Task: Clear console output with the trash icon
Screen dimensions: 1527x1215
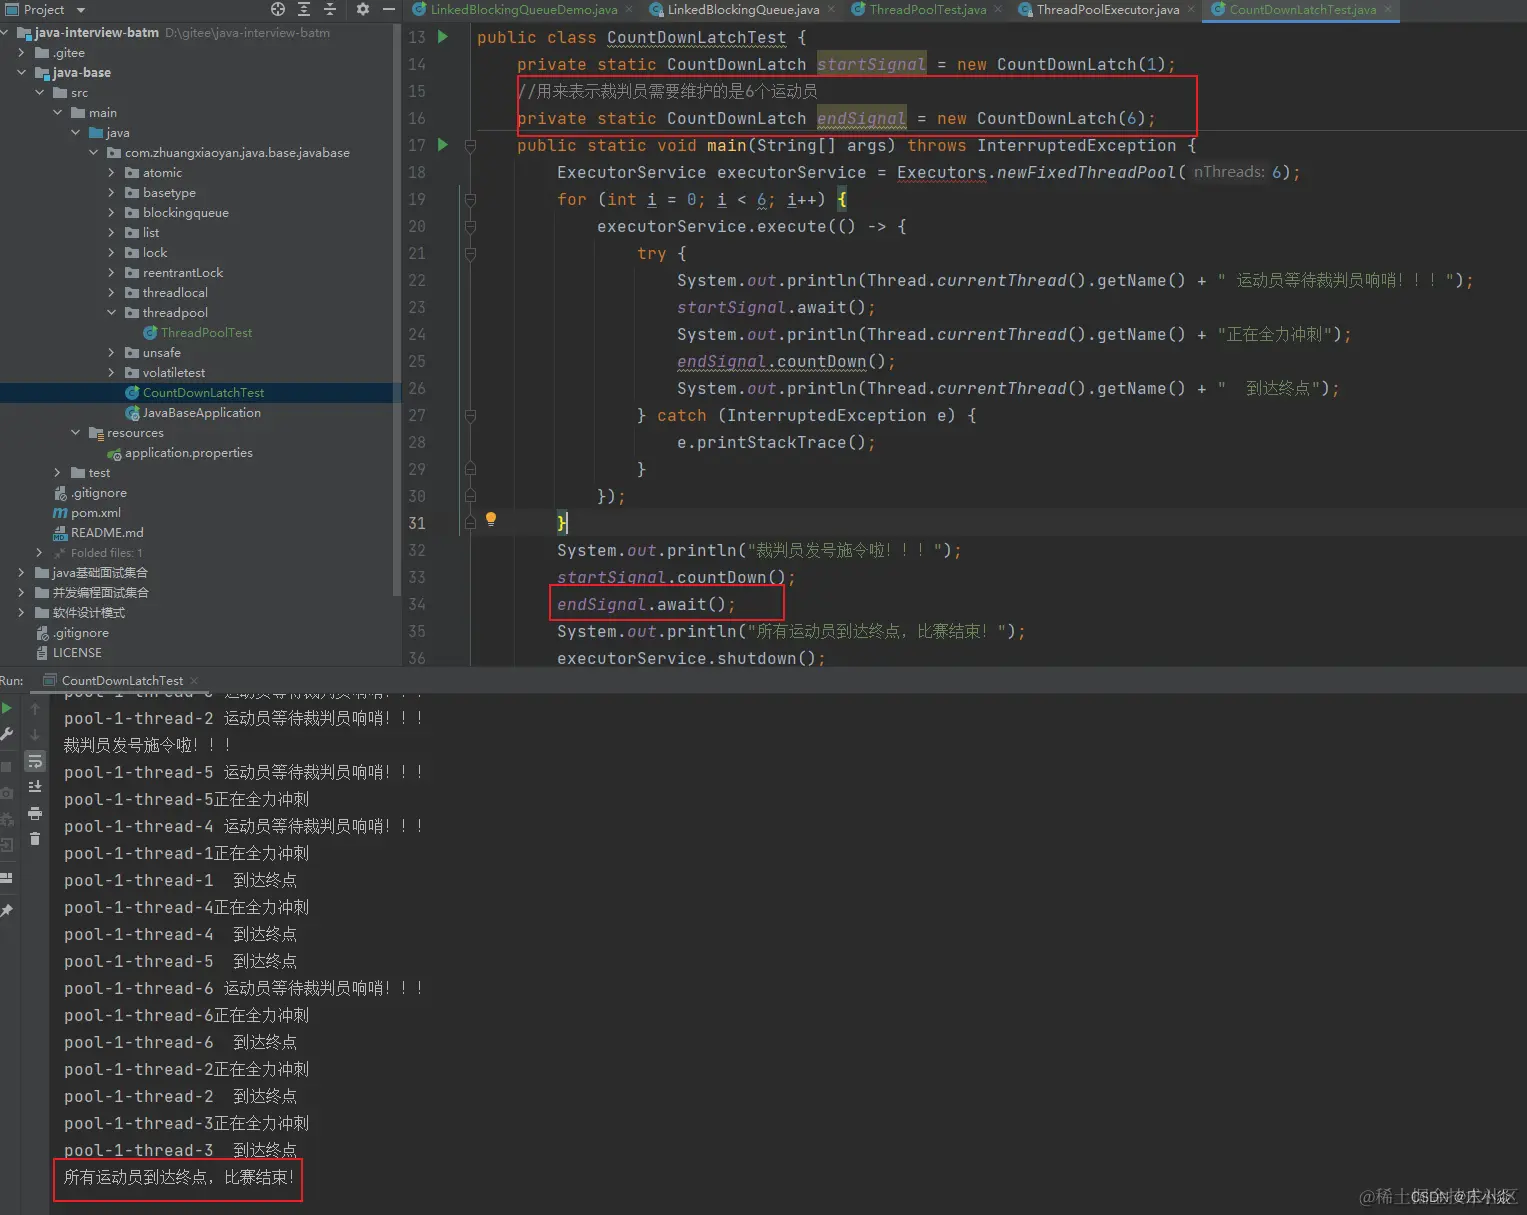Action: click(x=35, y=839)
